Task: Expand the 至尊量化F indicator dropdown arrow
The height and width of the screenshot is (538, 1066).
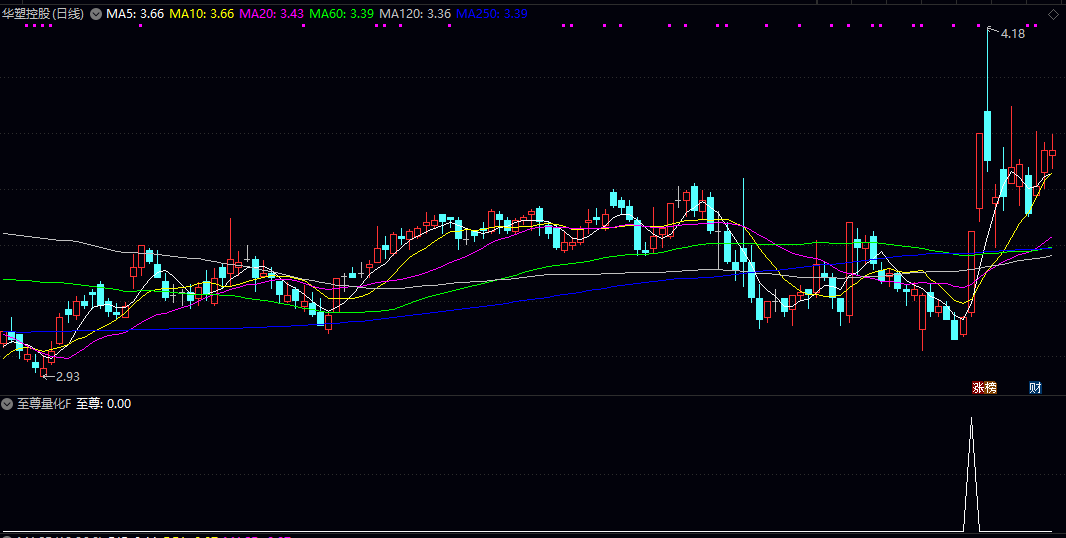Action: pyautogui.click(x=7, y=404)
